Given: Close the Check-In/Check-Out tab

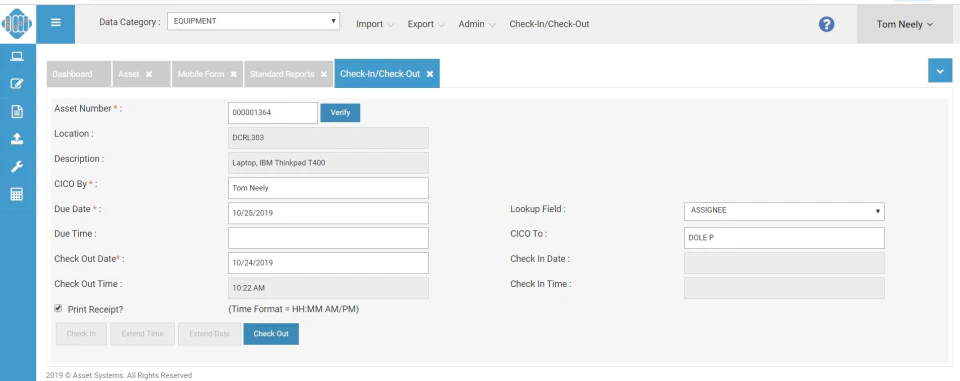Looking at the screenshot, I should click(430, 74).
